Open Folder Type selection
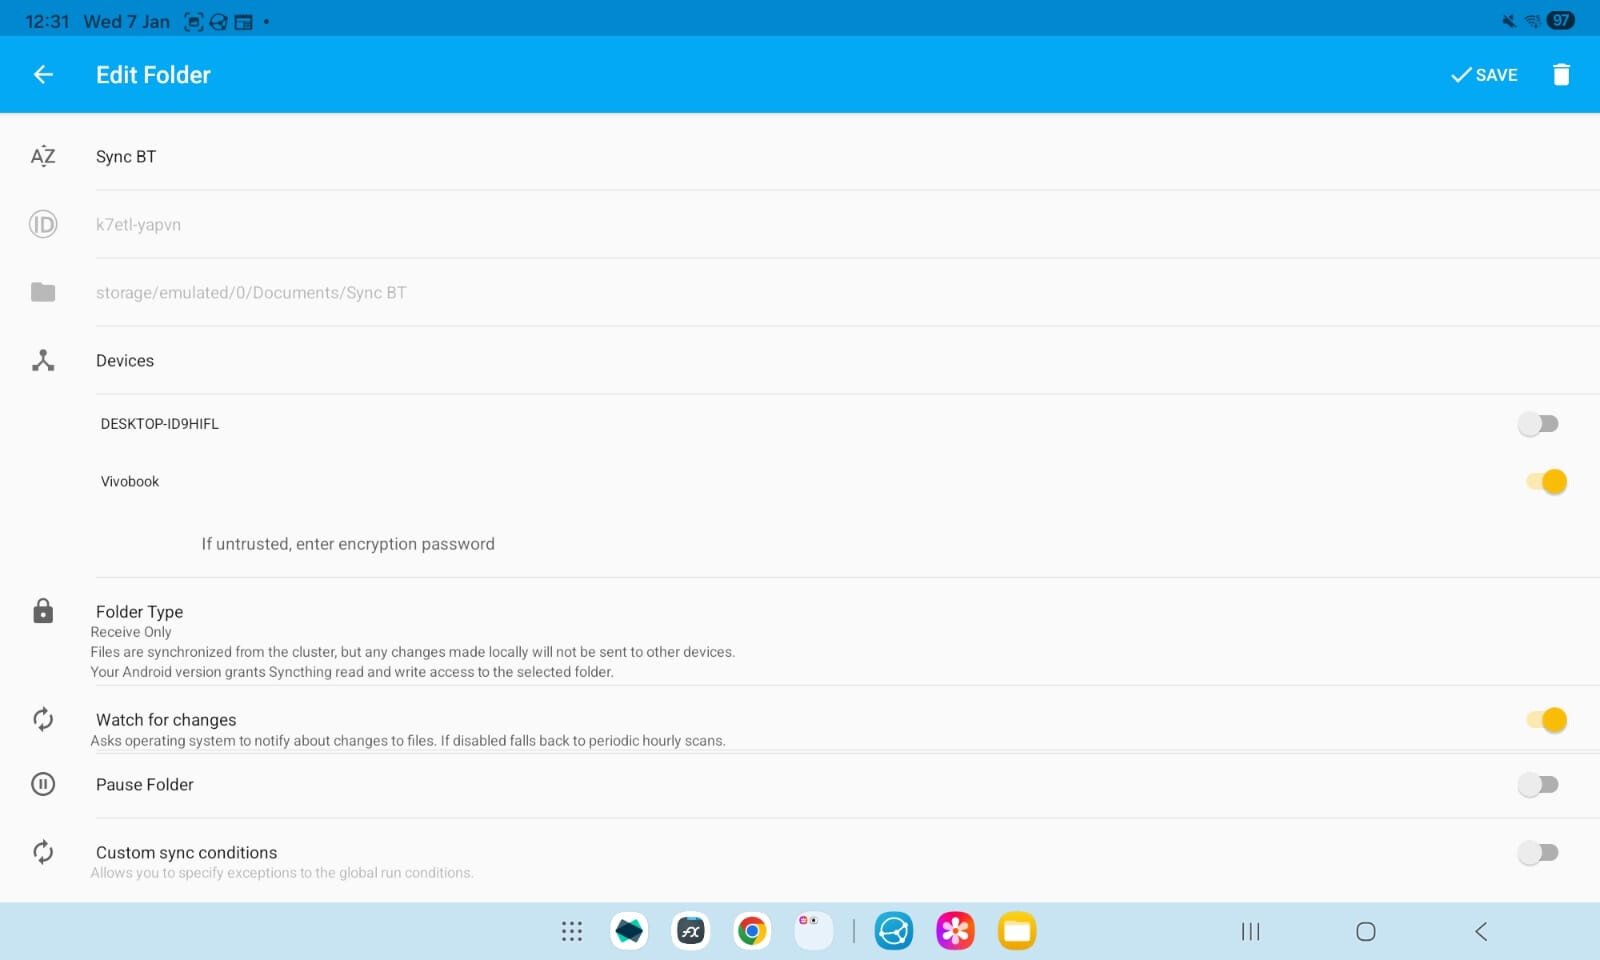This screenshot has width=1600, height=960. click(400, 632)
